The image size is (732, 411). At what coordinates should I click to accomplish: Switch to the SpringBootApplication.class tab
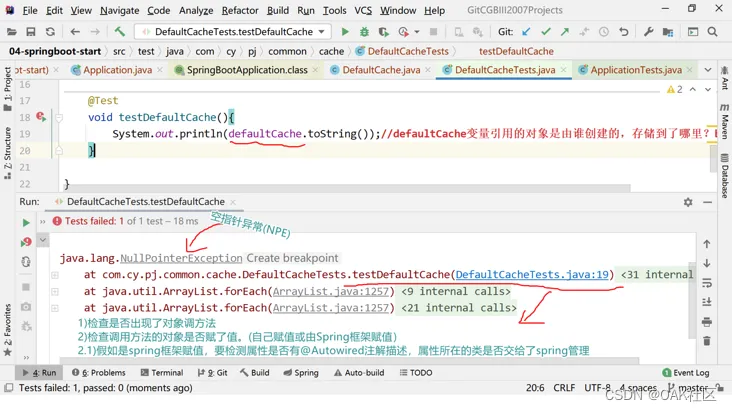247,70
